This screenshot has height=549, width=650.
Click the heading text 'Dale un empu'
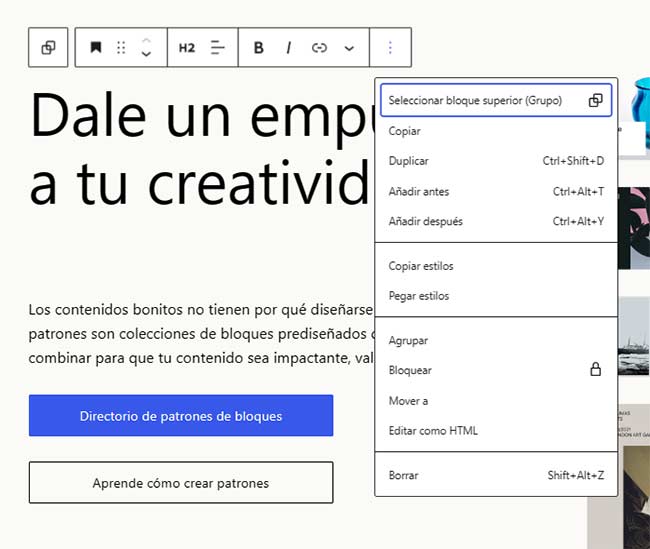tap(202, 115)
